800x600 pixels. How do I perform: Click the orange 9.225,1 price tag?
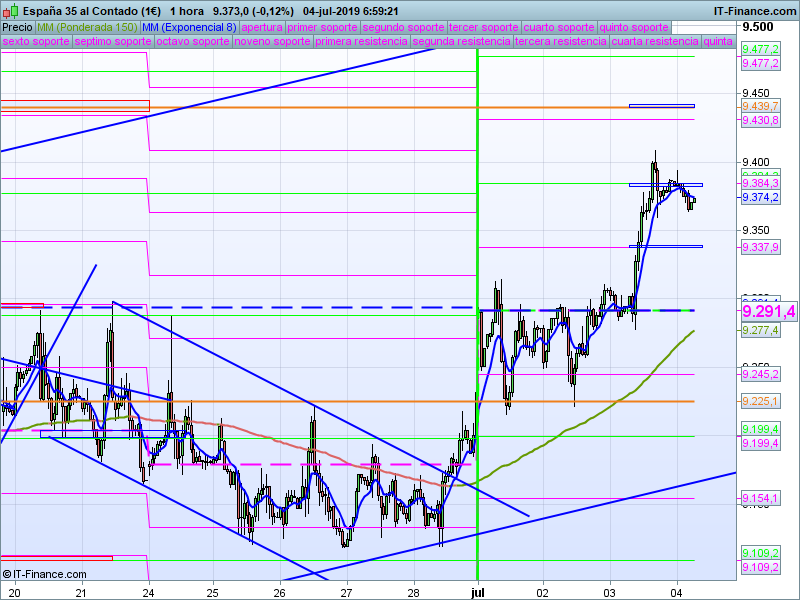point(760,401)
